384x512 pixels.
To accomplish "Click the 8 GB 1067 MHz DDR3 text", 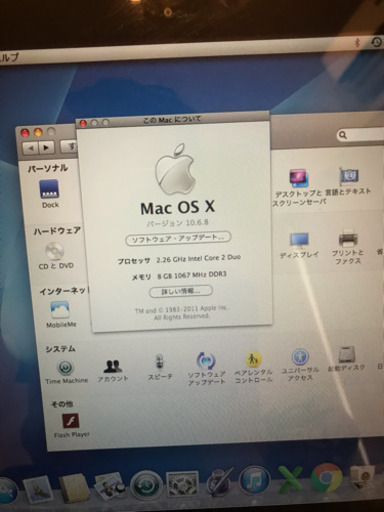I will coord(192,275).
